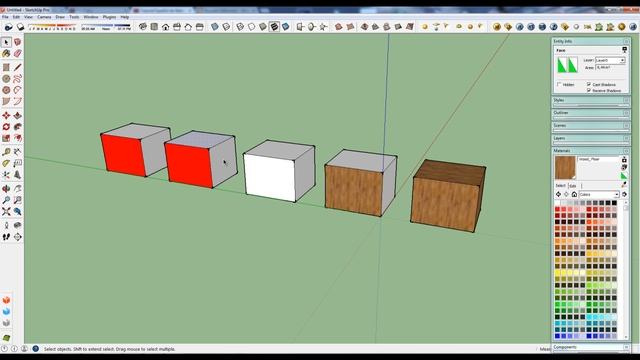Image resolution: width=640 pixels, height=360 pixels.
Task: Choose the Circle tool
Action: click(6, 78)
